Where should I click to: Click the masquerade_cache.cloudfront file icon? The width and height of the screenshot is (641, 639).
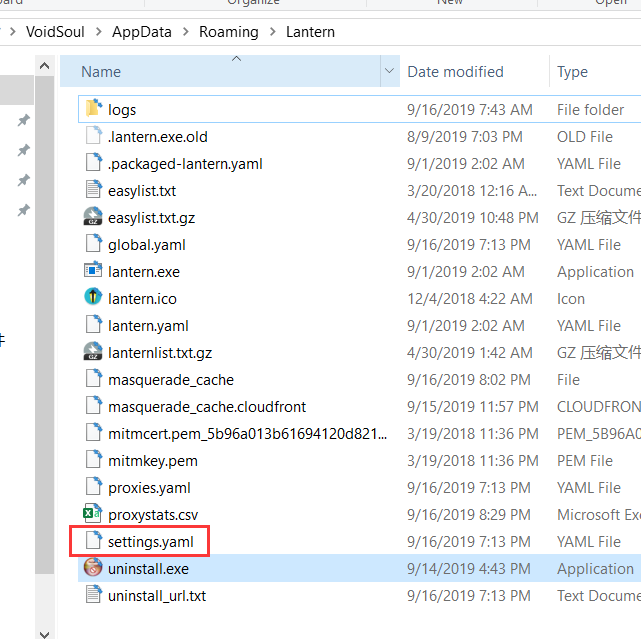click(94, 406)
